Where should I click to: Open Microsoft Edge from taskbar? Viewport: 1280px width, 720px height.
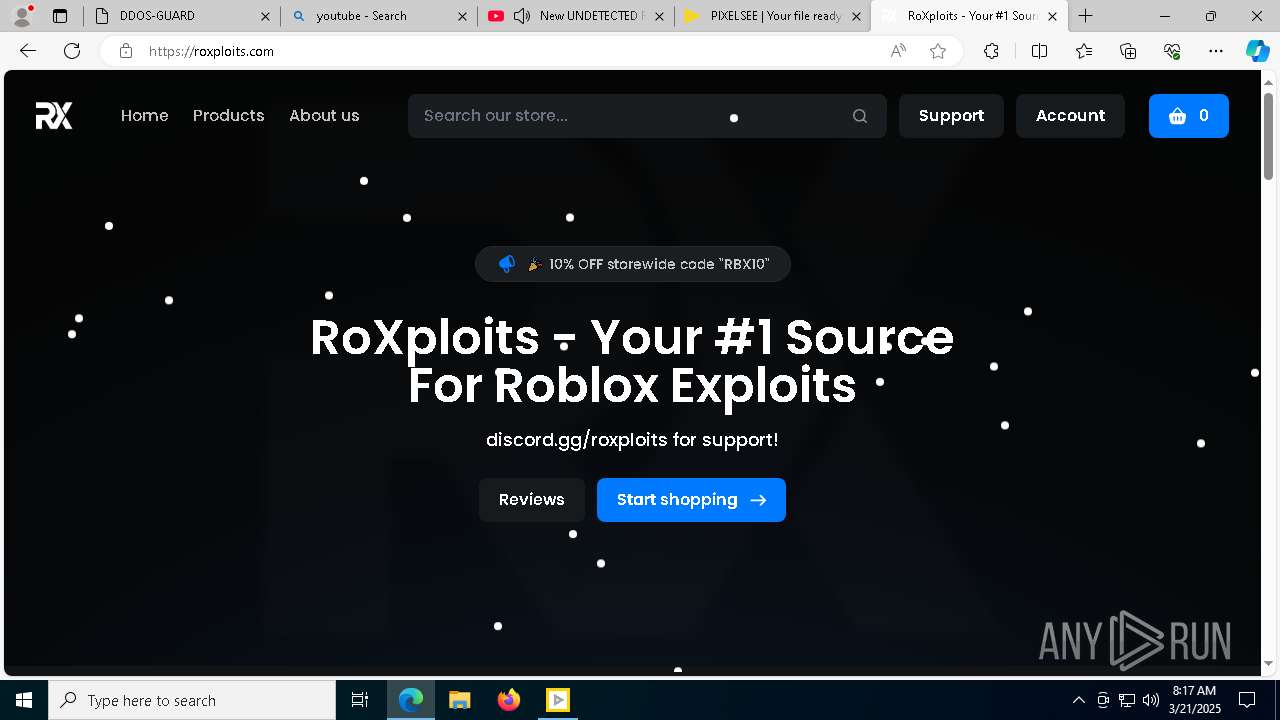(411, 700)
